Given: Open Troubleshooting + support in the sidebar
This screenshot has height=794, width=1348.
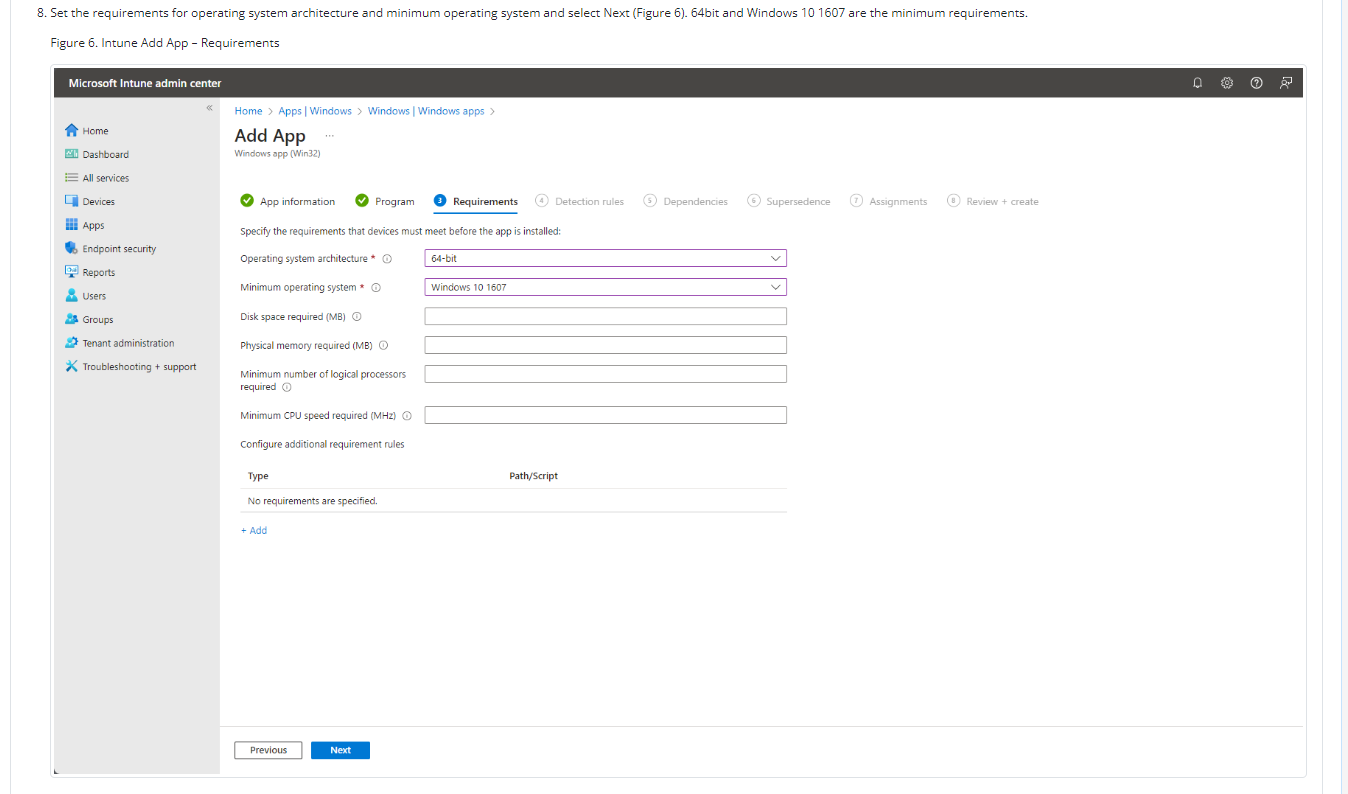Looking at the screenshot, I should (x=131, y=367).
